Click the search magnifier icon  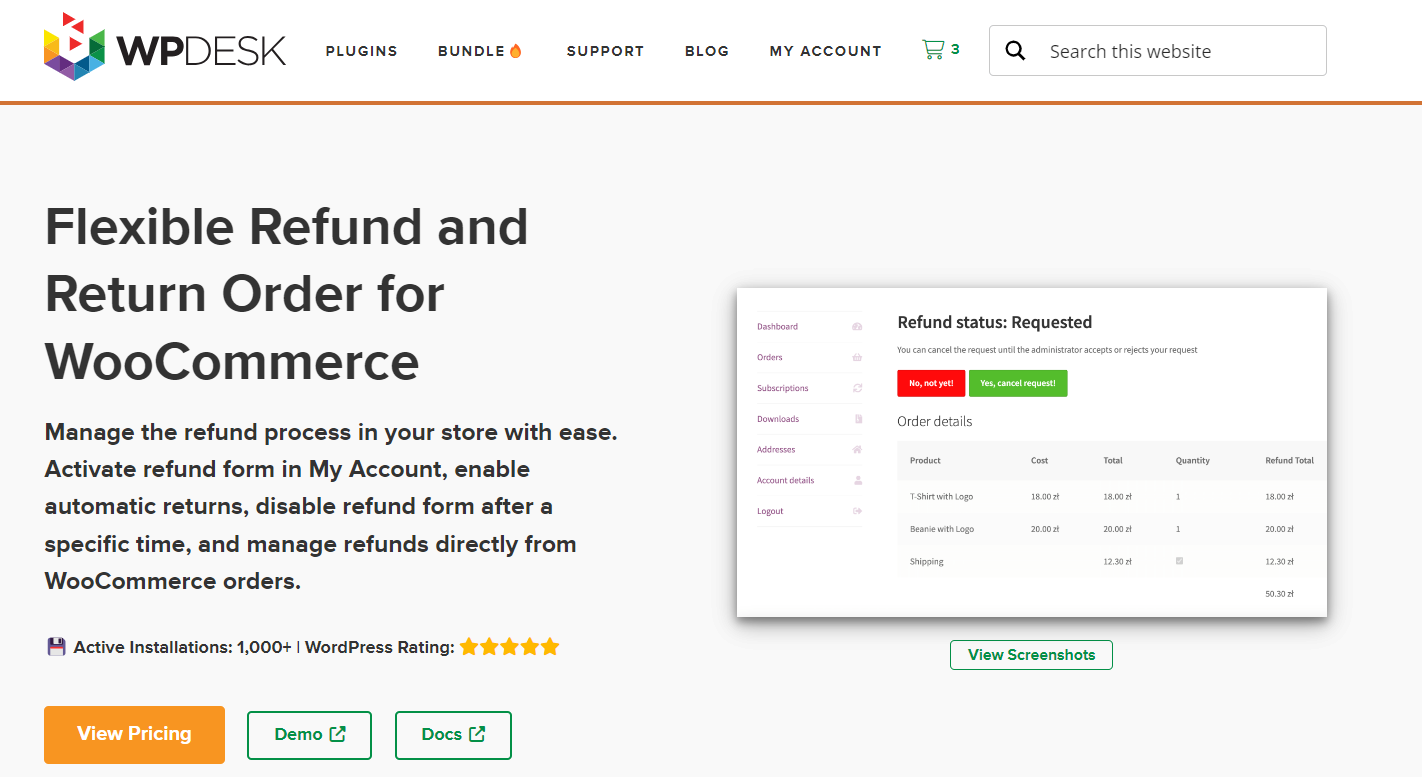point(1015,51)
